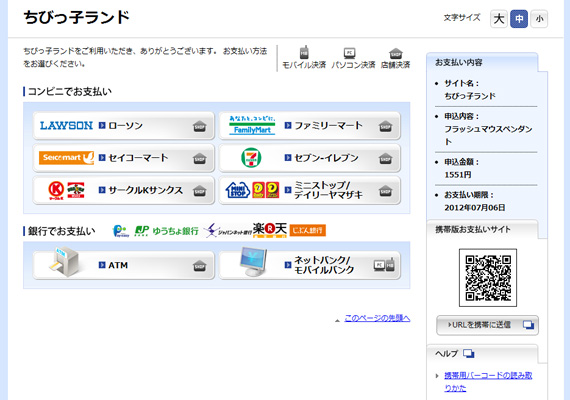Viewport: 570px width, 400px height.
Task: Click the amount 1551円
Action: [458, 175]
